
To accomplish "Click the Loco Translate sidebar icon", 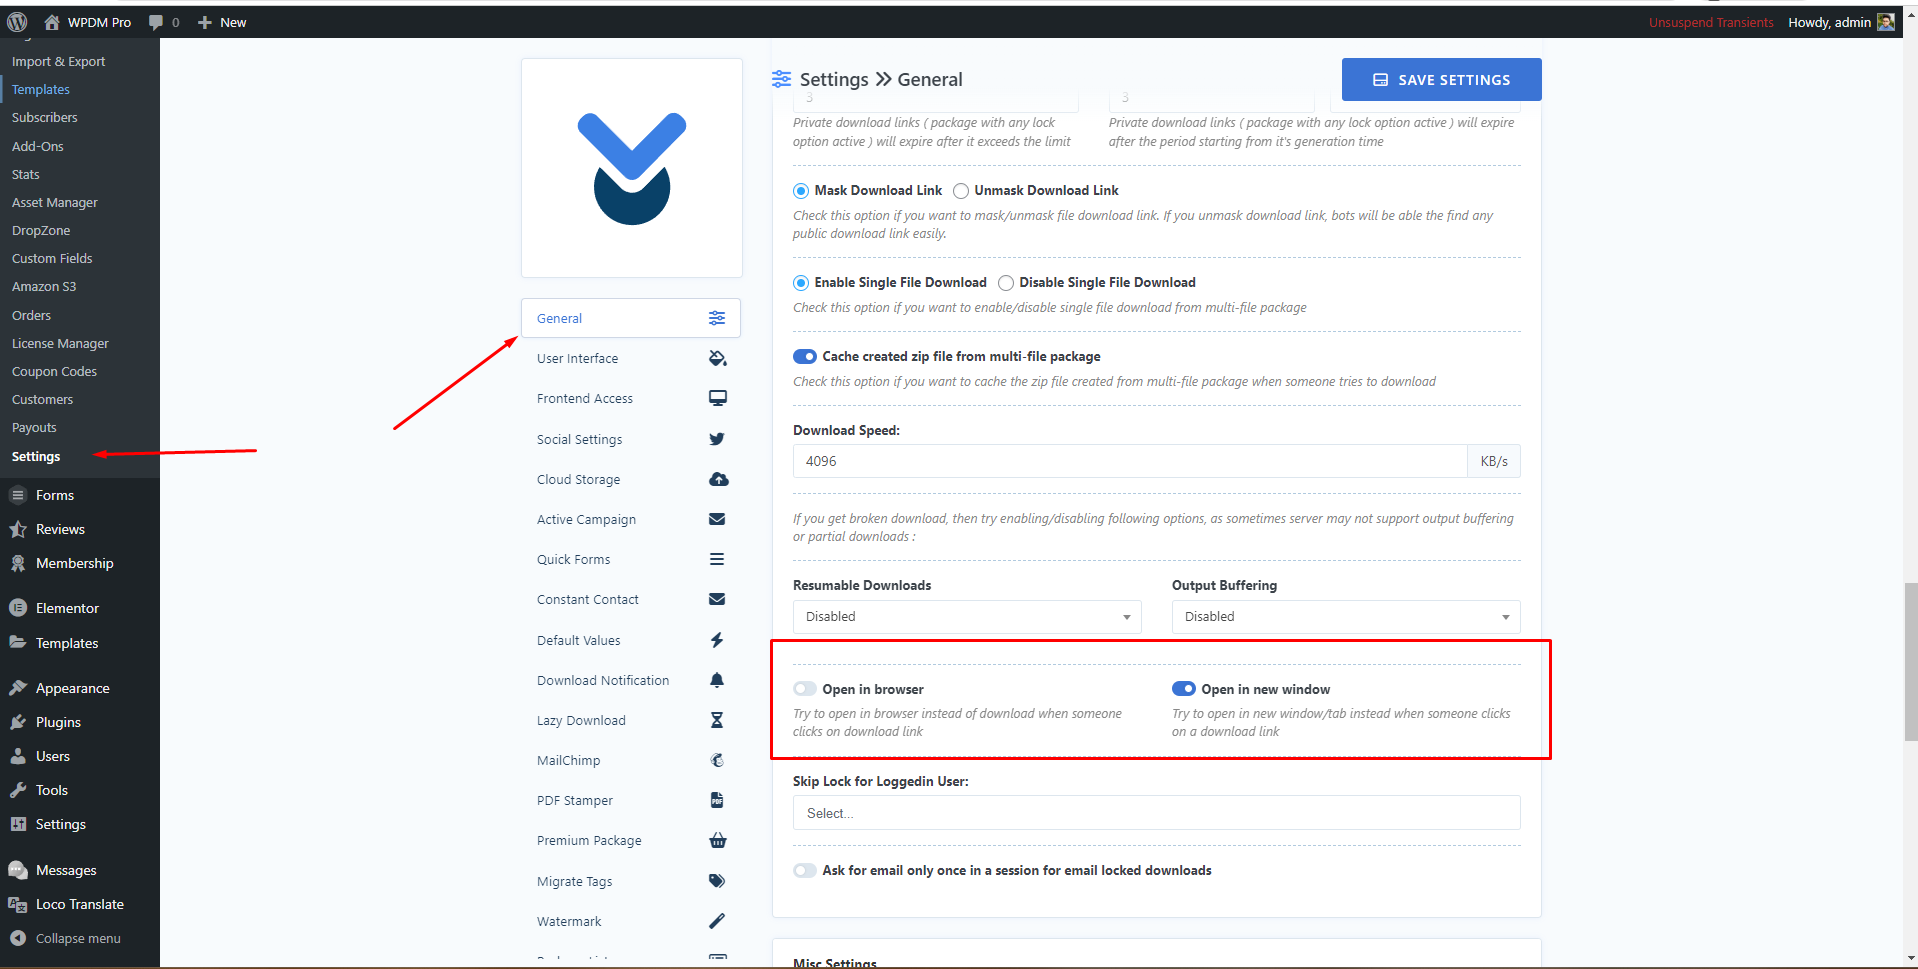I will [18, 904].
